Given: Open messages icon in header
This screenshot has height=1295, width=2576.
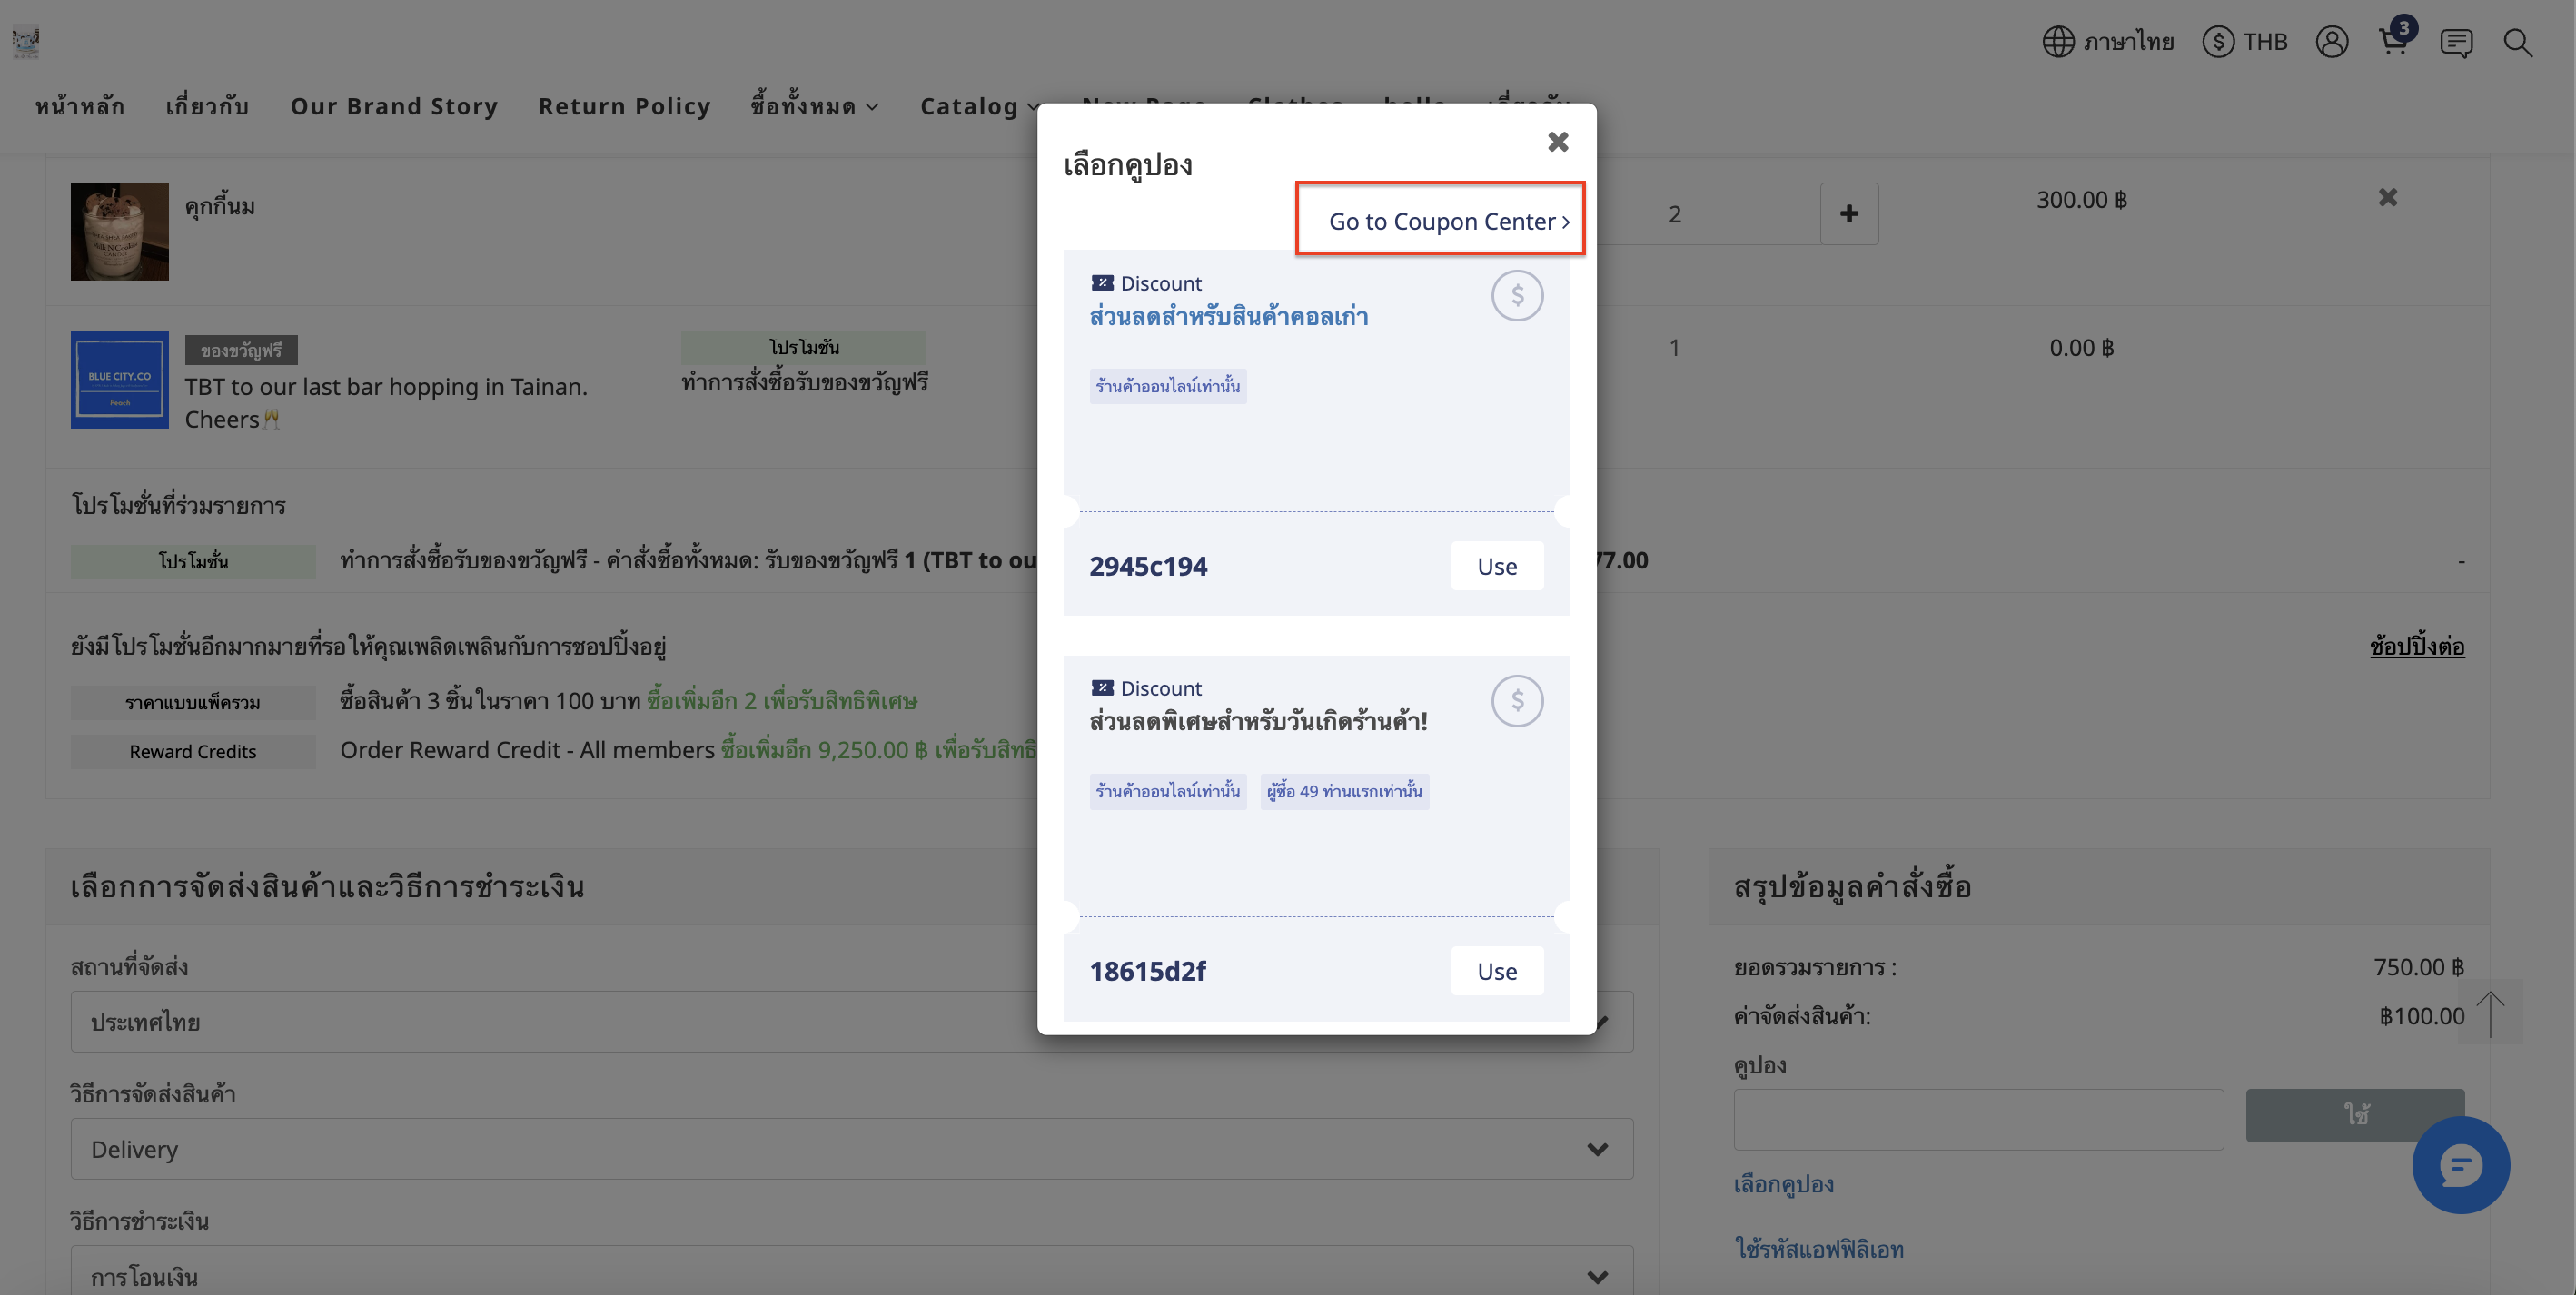Looking at the screenshot, I should coord(2455,42).
